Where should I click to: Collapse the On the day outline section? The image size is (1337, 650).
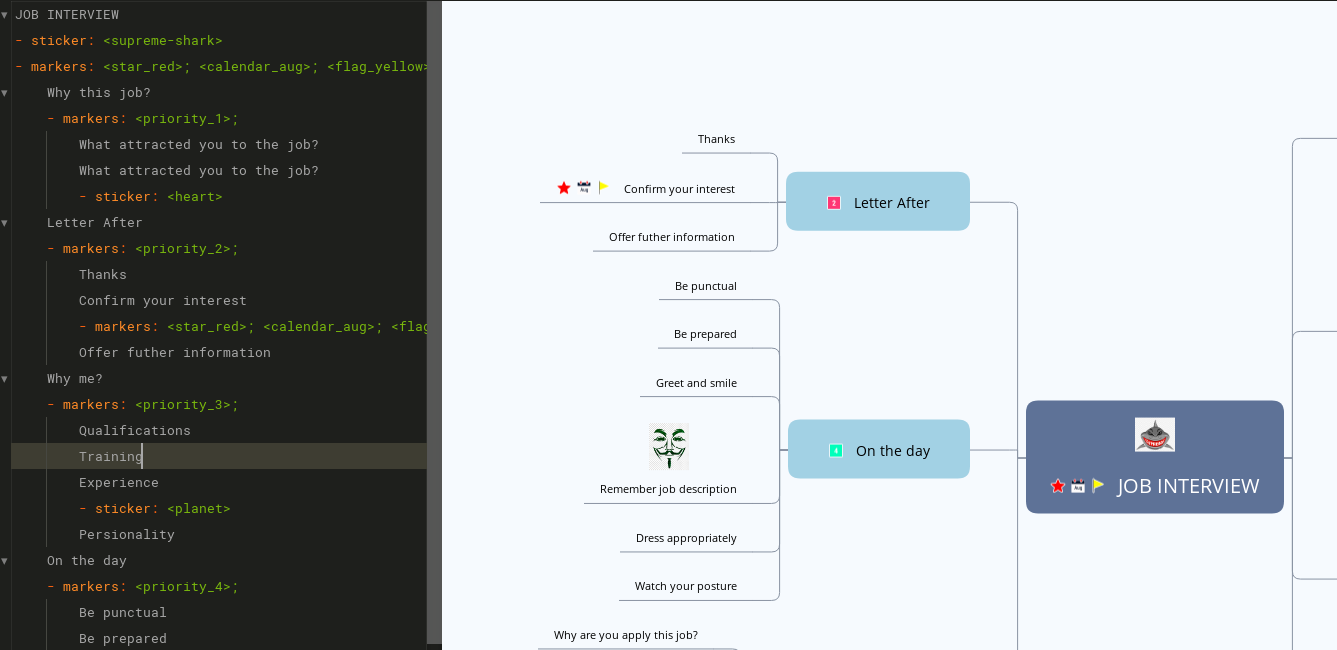click(4, 560)
